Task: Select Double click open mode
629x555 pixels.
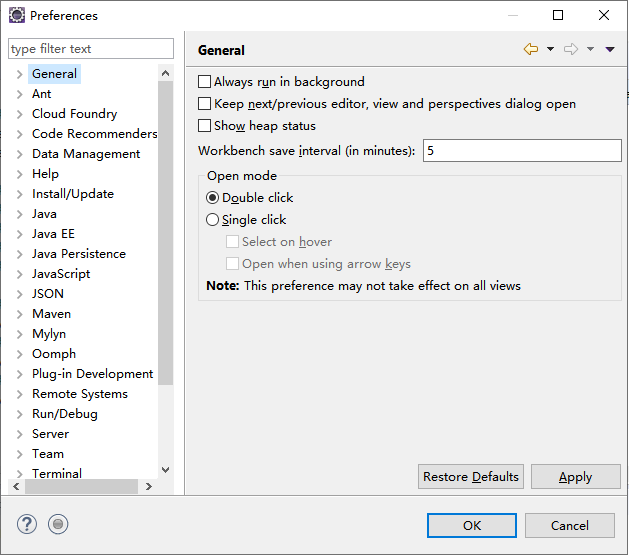Action: pyautogui.click(x=212, y=198)
